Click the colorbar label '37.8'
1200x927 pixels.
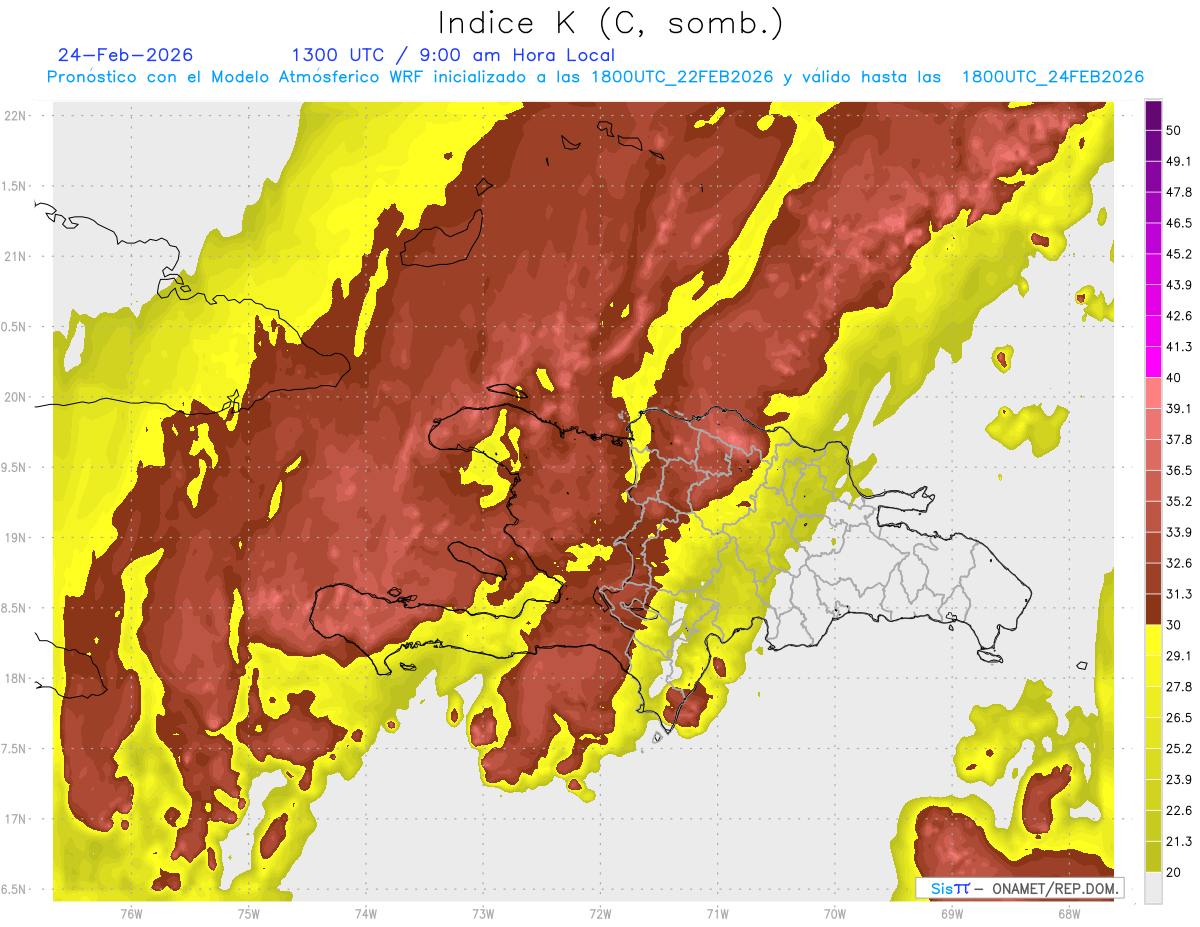pos(1178,439)
